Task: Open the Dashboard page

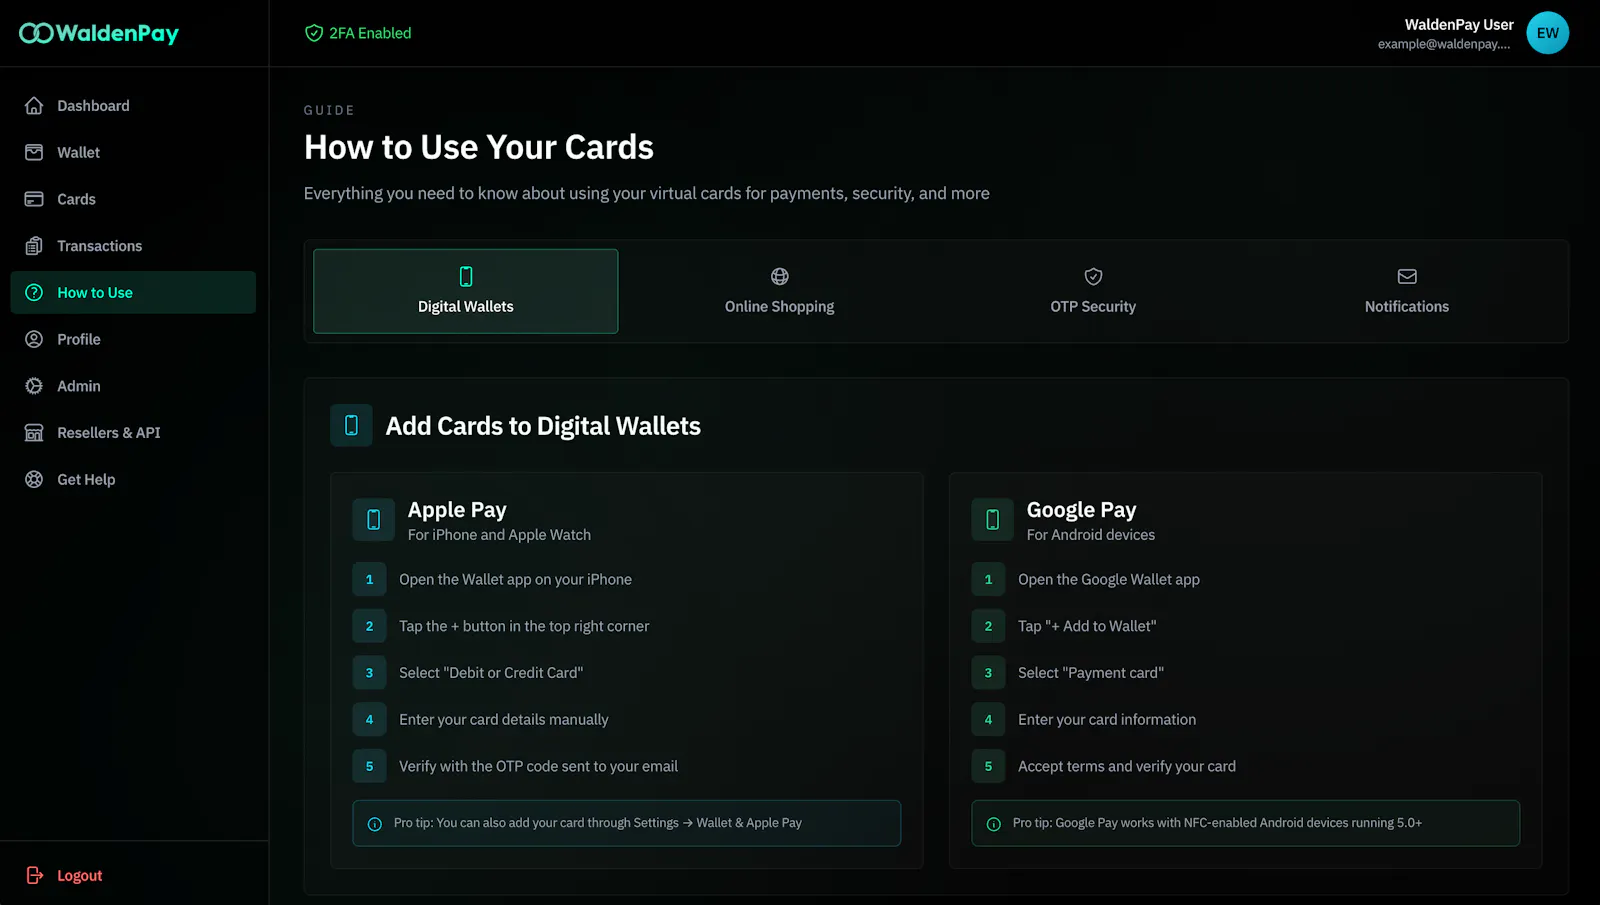Action: pyautogui.click(x=133, y=106)
